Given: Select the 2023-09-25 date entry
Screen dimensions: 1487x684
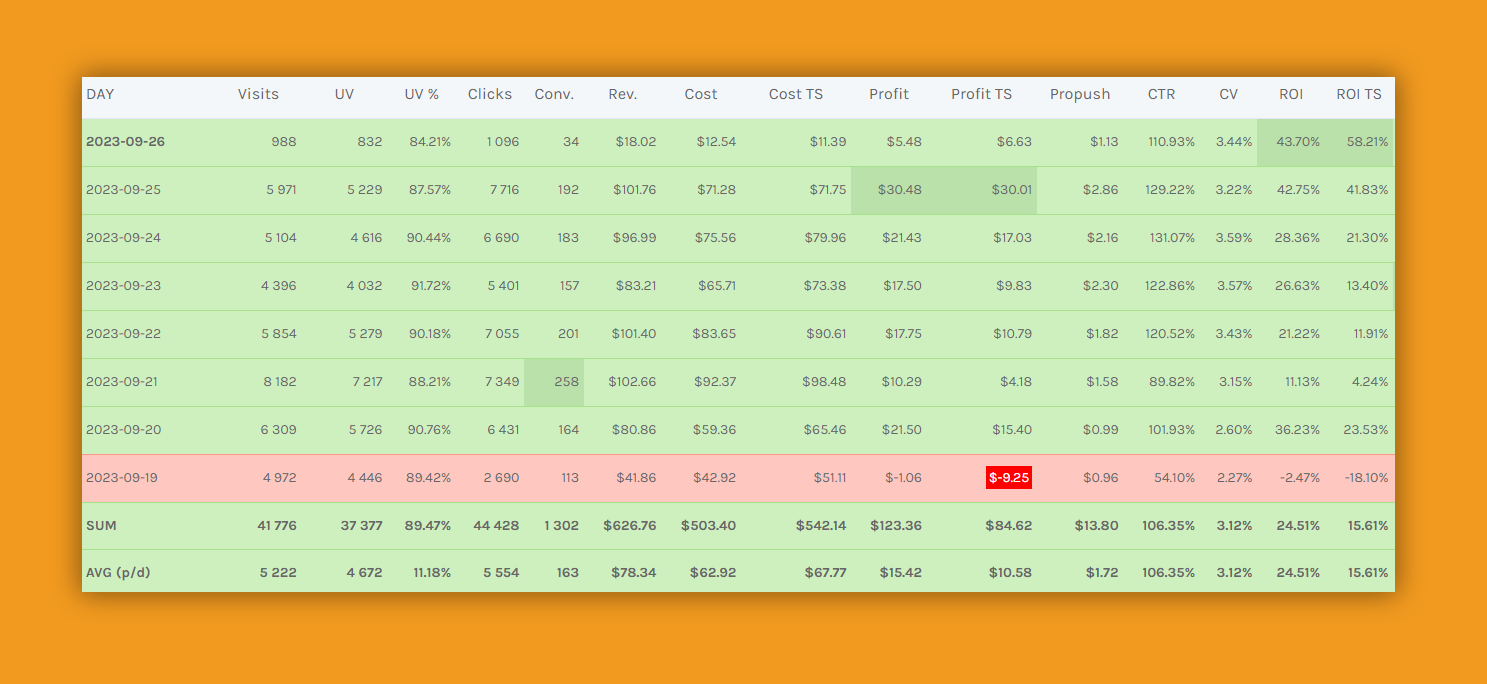Looking at the screenshot, I should click(x=123, y=190).
